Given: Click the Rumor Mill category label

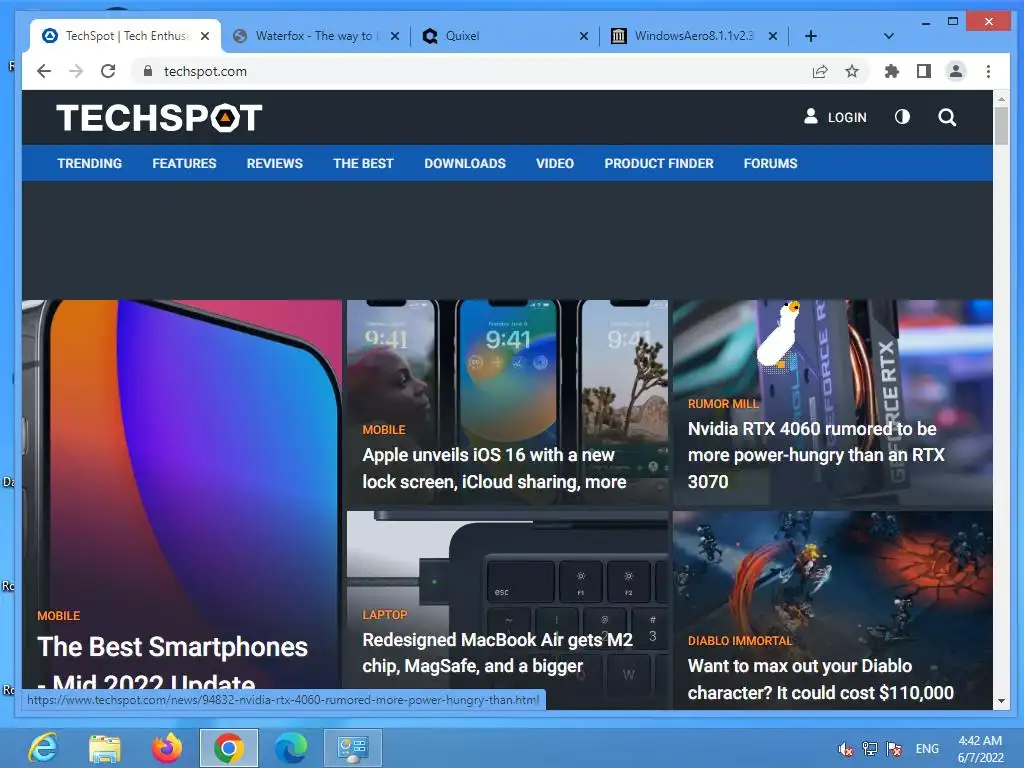Looking at the screenshot, I should [x=724, y=404].
